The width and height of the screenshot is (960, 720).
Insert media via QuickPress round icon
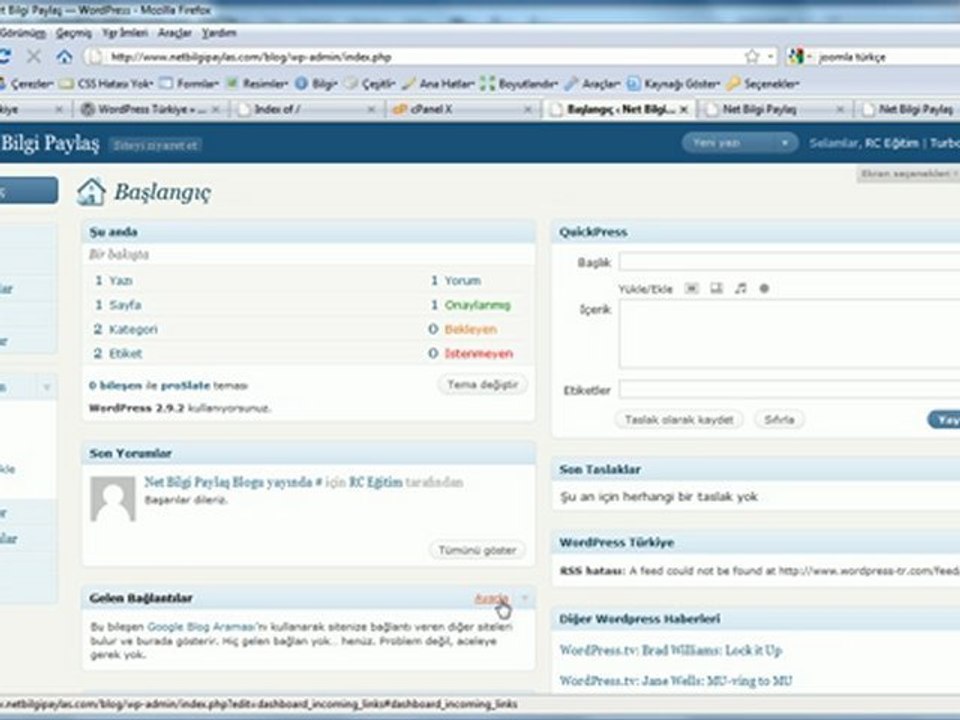coord(764,288)
